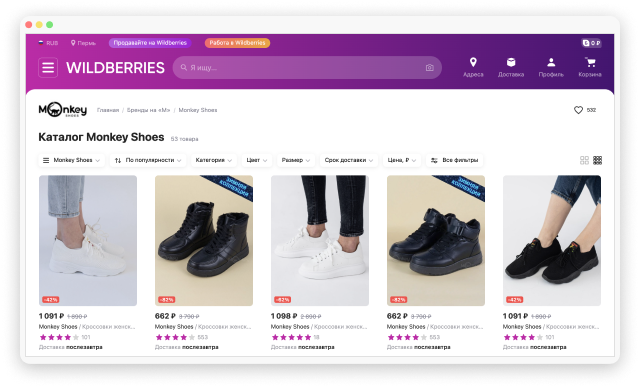Switch to large grid view
The image size is (640, 388).
click(x=584, y=160)
